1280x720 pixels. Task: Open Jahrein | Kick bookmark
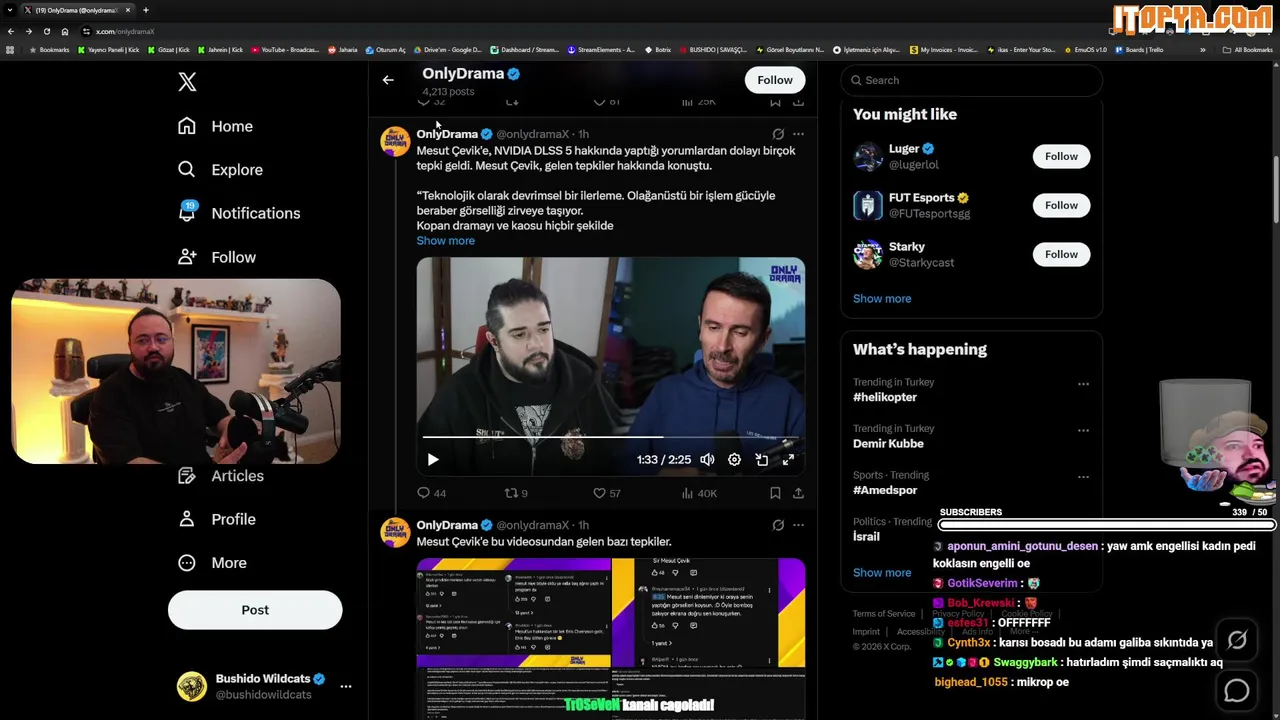[221, 49]
